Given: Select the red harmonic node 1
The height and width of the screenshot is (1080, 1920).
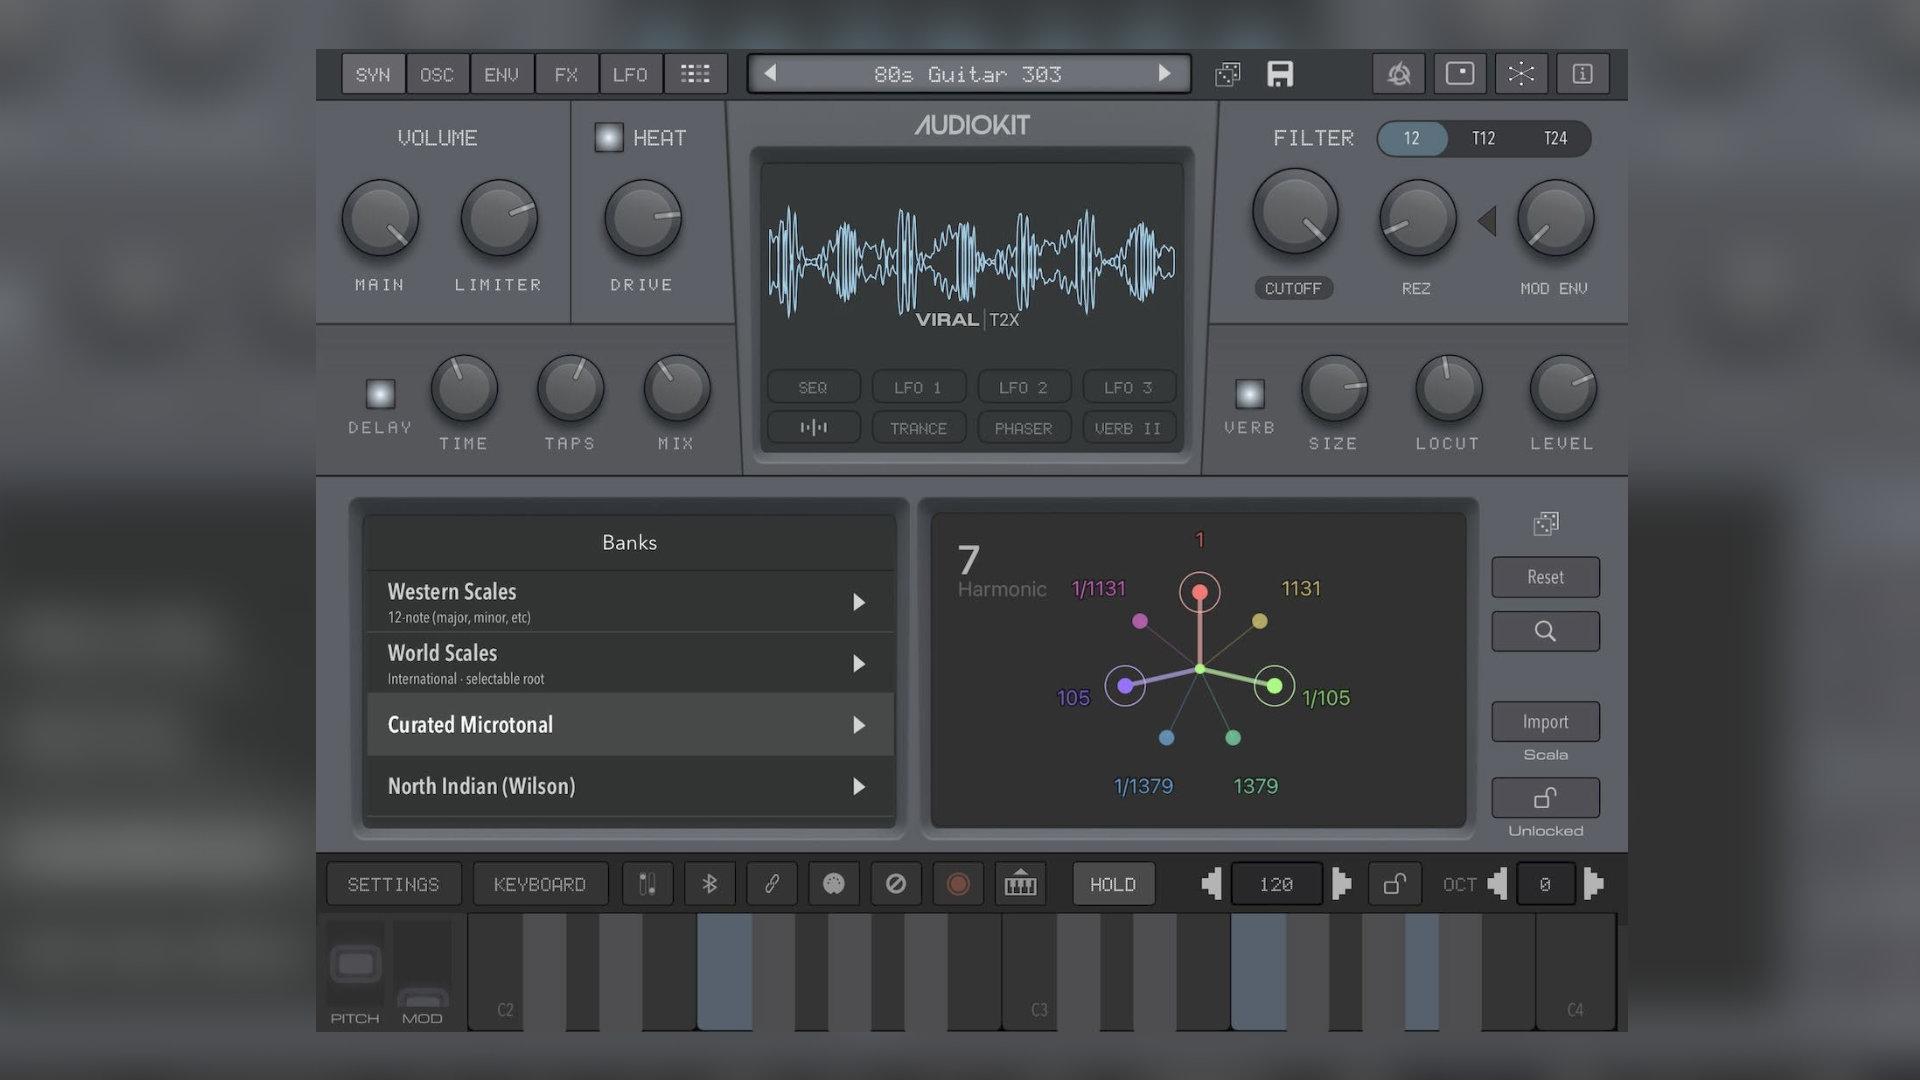Looking at the screenshot, I should (x=1200, y=592).
